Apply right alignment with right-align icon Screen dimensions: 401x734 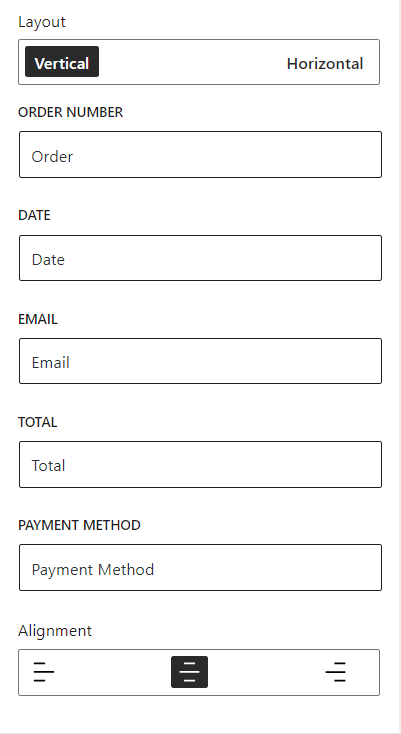pyautogui.click(x=335, y=672)
